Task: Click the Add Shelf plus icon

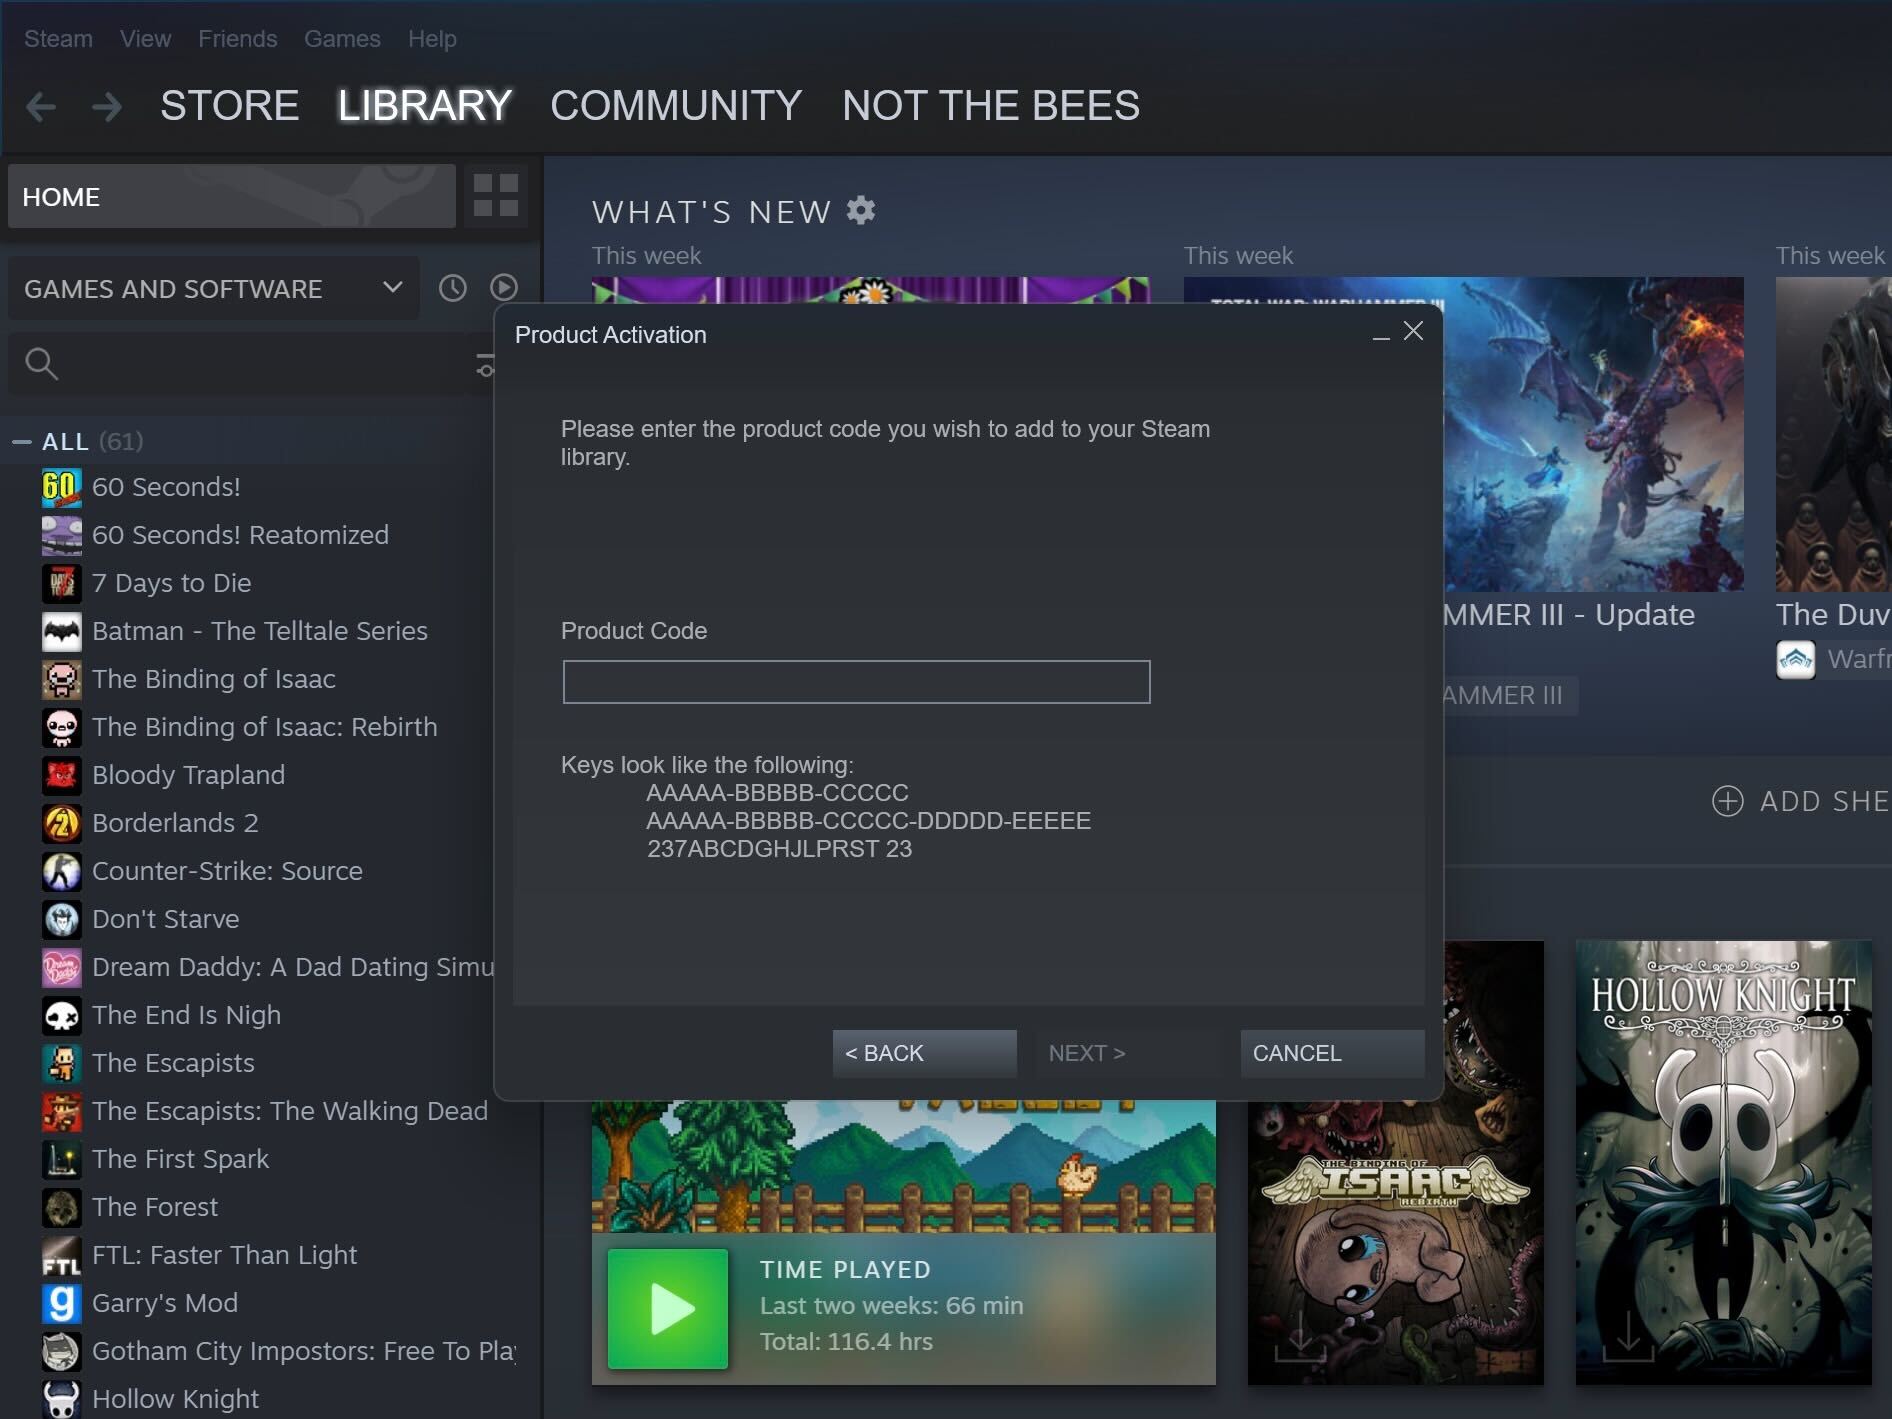Action: click(1728, 801)
